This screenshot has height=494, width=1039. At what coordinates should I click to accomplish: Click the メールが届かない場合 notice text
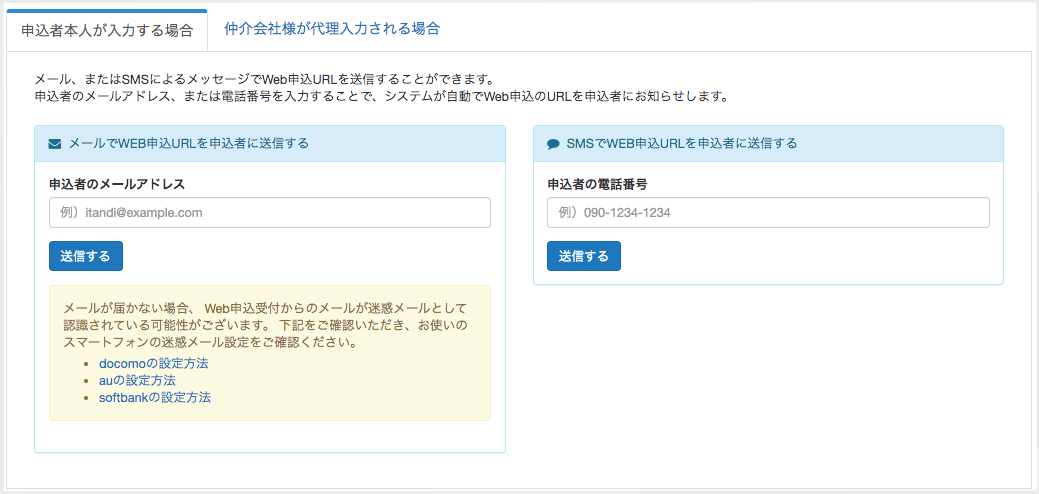(x=266, y=326)
